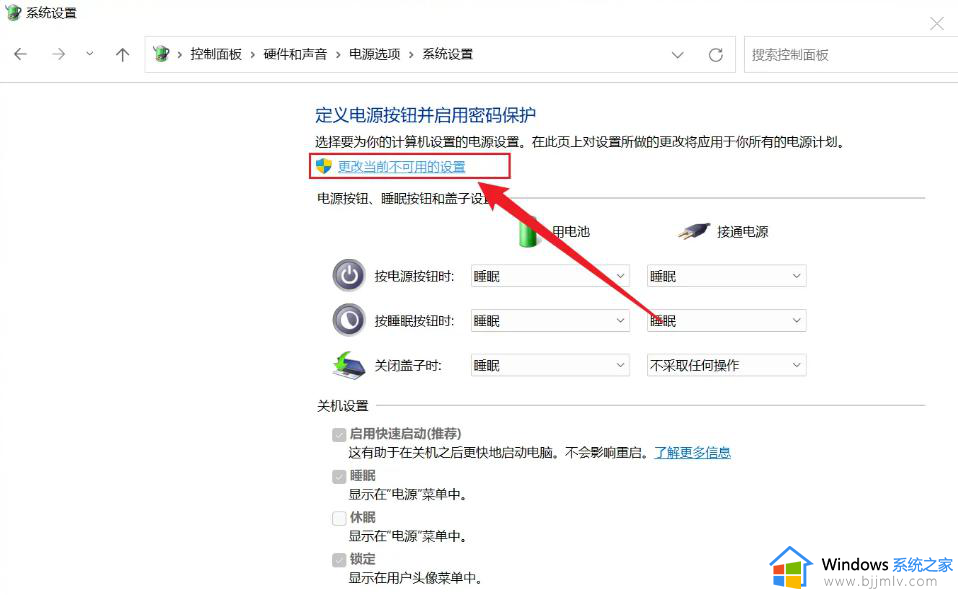Expand the address bar history dropdown
Screen dimensions: 958x595
(677, 55)
